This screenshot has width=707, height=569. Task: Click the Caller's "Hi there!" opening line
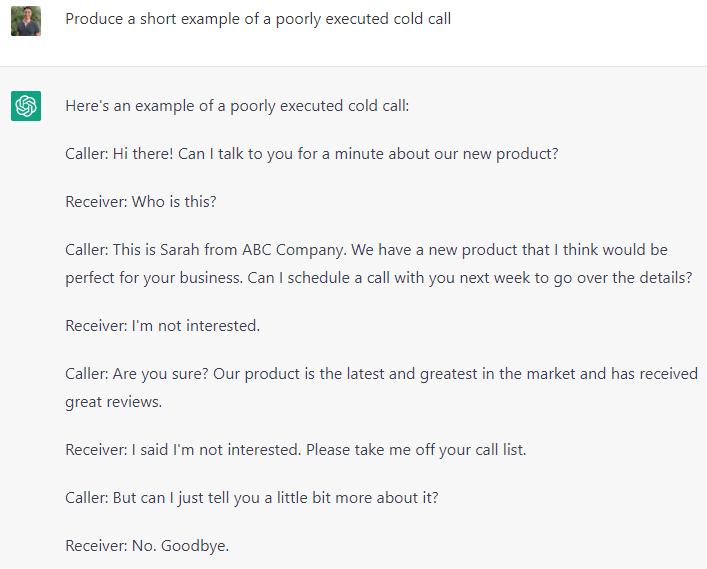pyautogui.click(x=311, y=154)
